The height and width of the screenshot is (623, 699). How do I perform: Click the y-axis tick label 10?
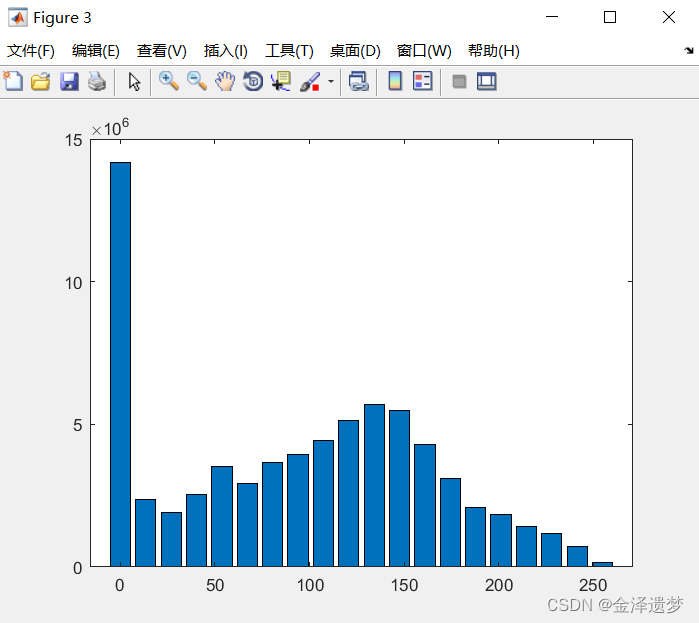point(74,283)
